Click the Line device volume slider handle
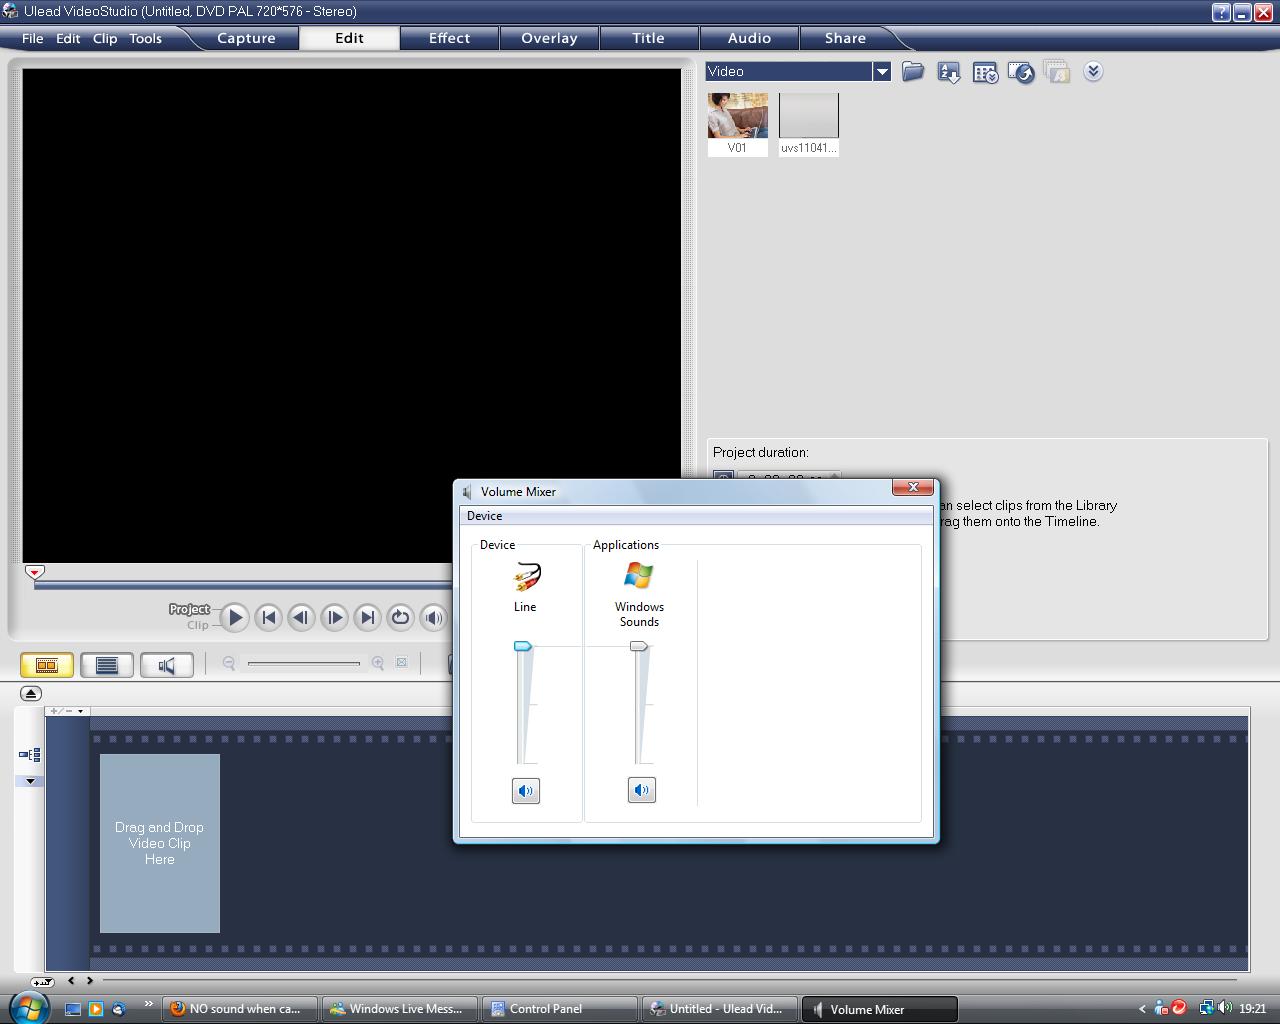Image resolution: width=1280 pixels, height=1024 pixels. click(x=523, y=646)
